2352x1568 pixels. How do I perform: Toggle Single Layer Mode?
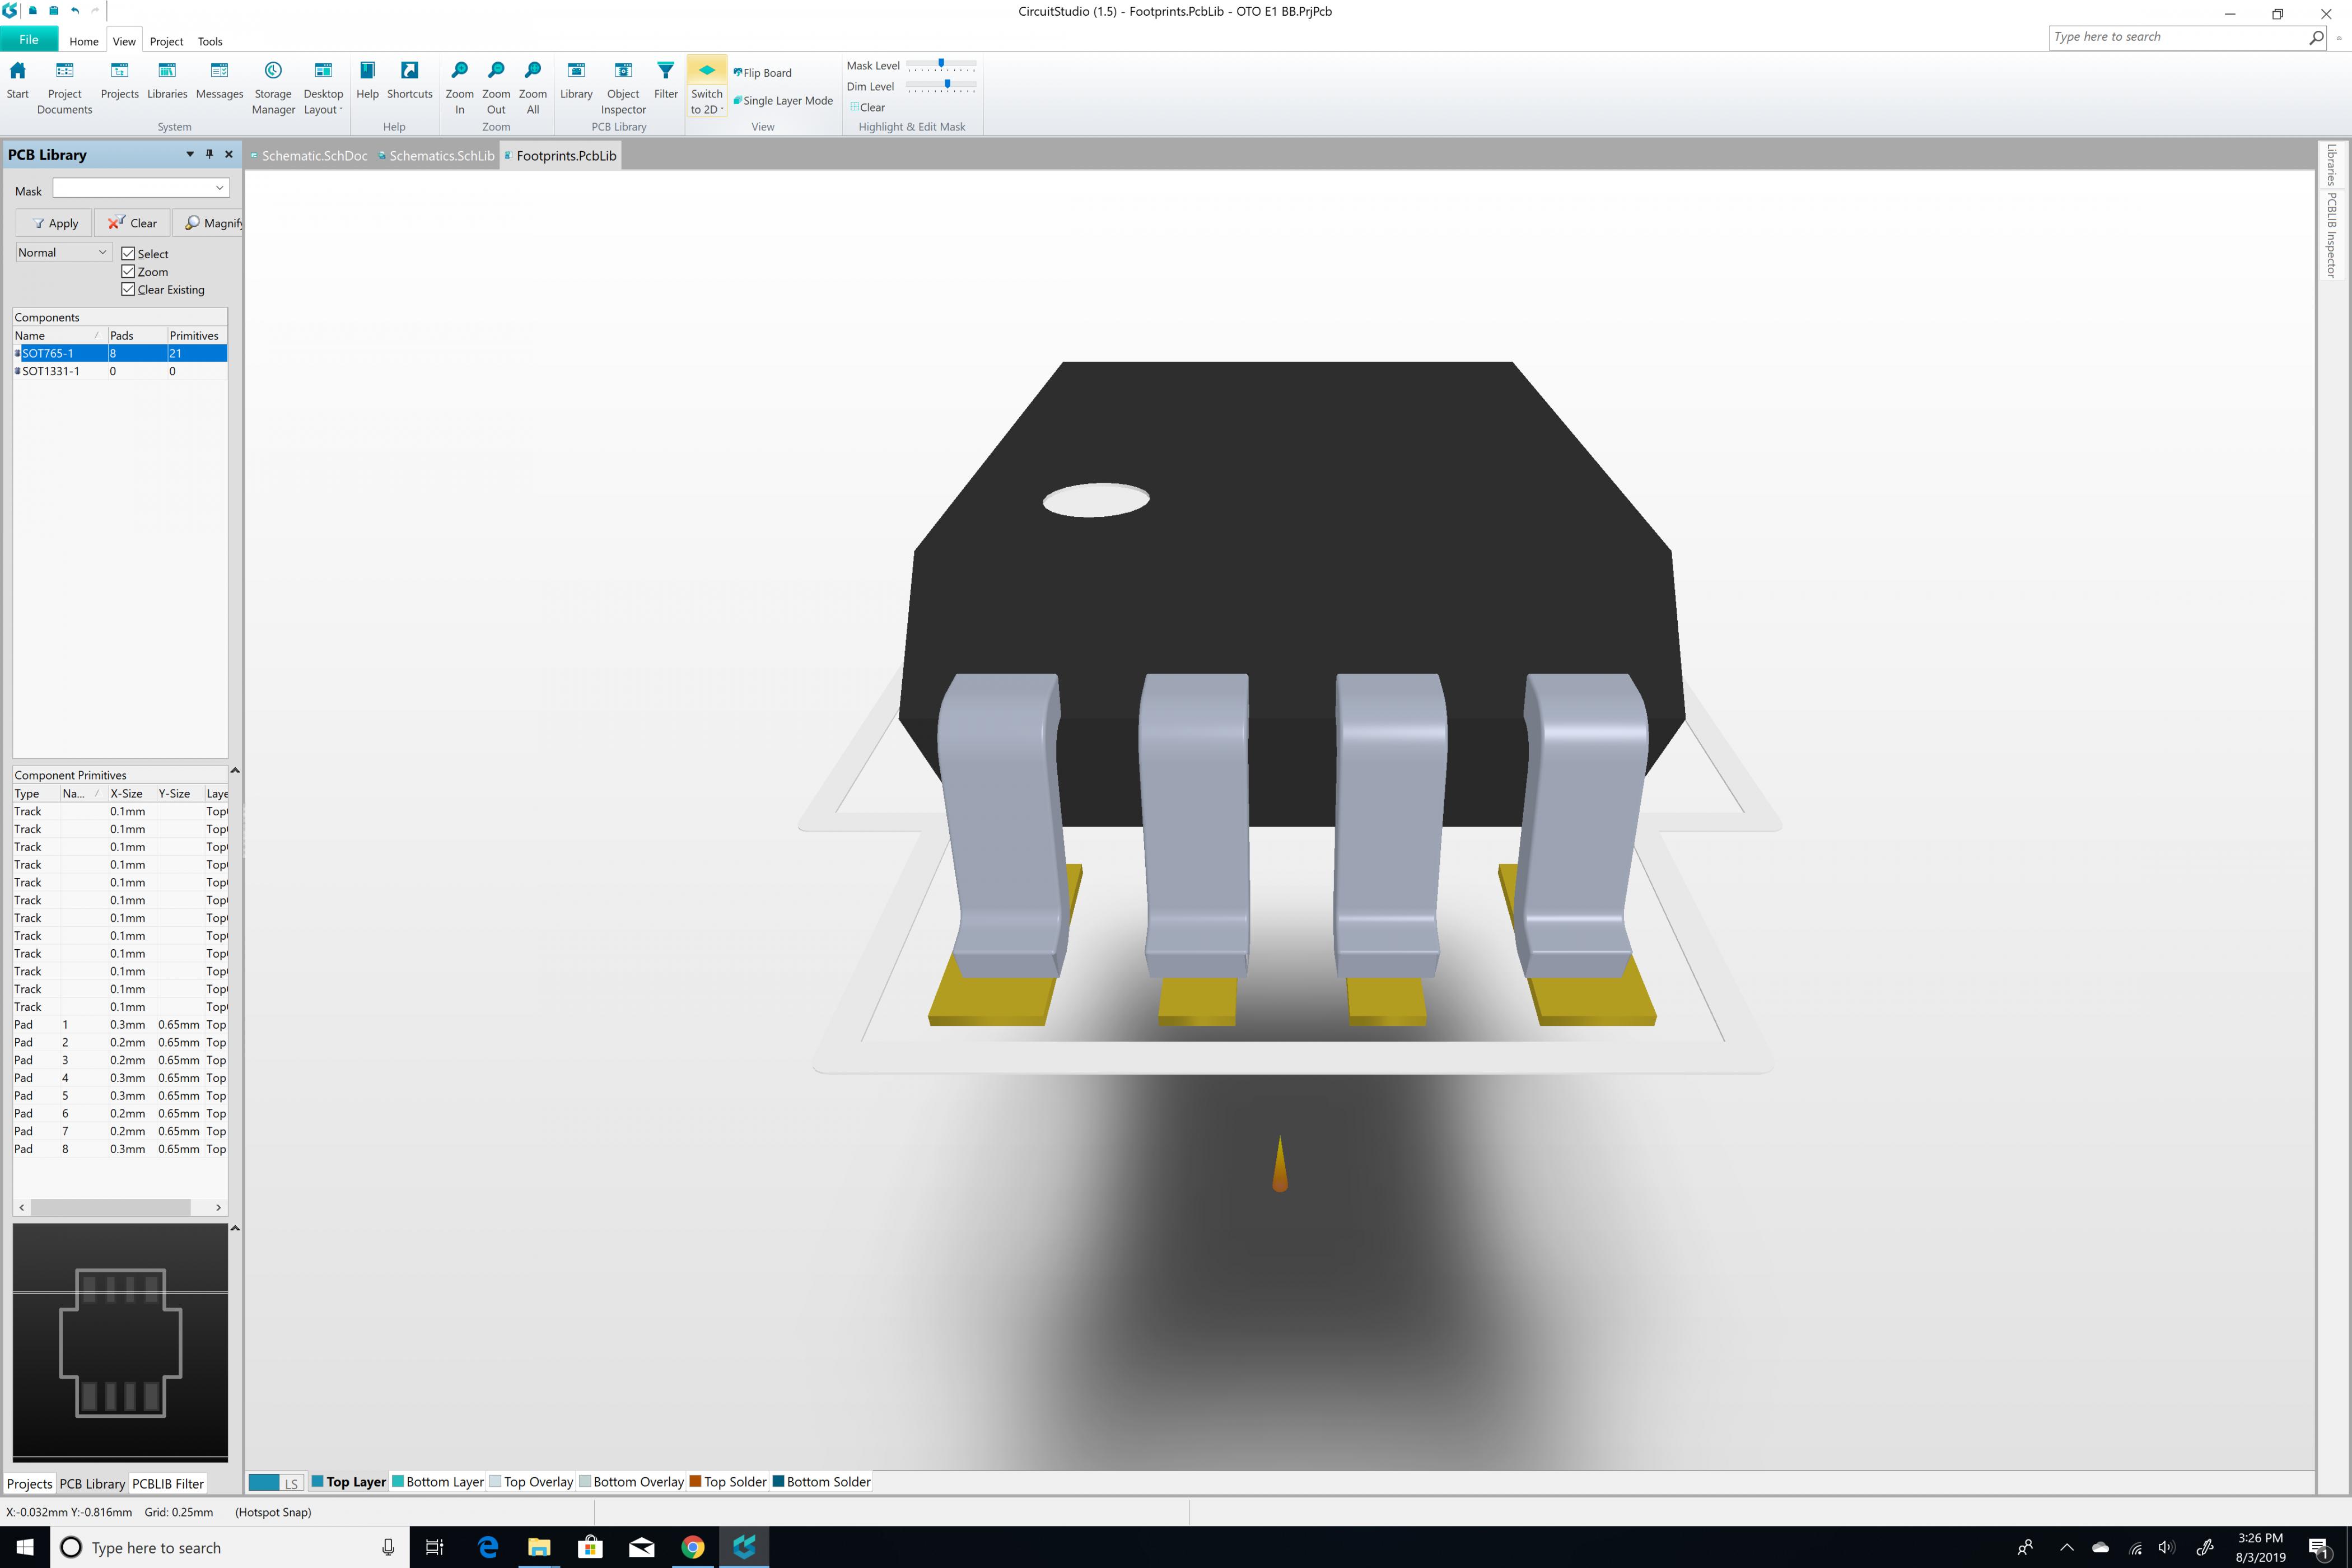(783, 100)
